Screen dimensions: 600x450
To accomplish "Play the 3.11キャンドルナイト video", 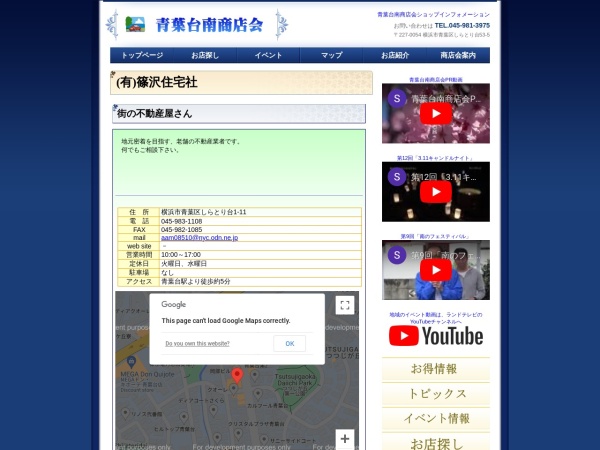I will [436, 192].
